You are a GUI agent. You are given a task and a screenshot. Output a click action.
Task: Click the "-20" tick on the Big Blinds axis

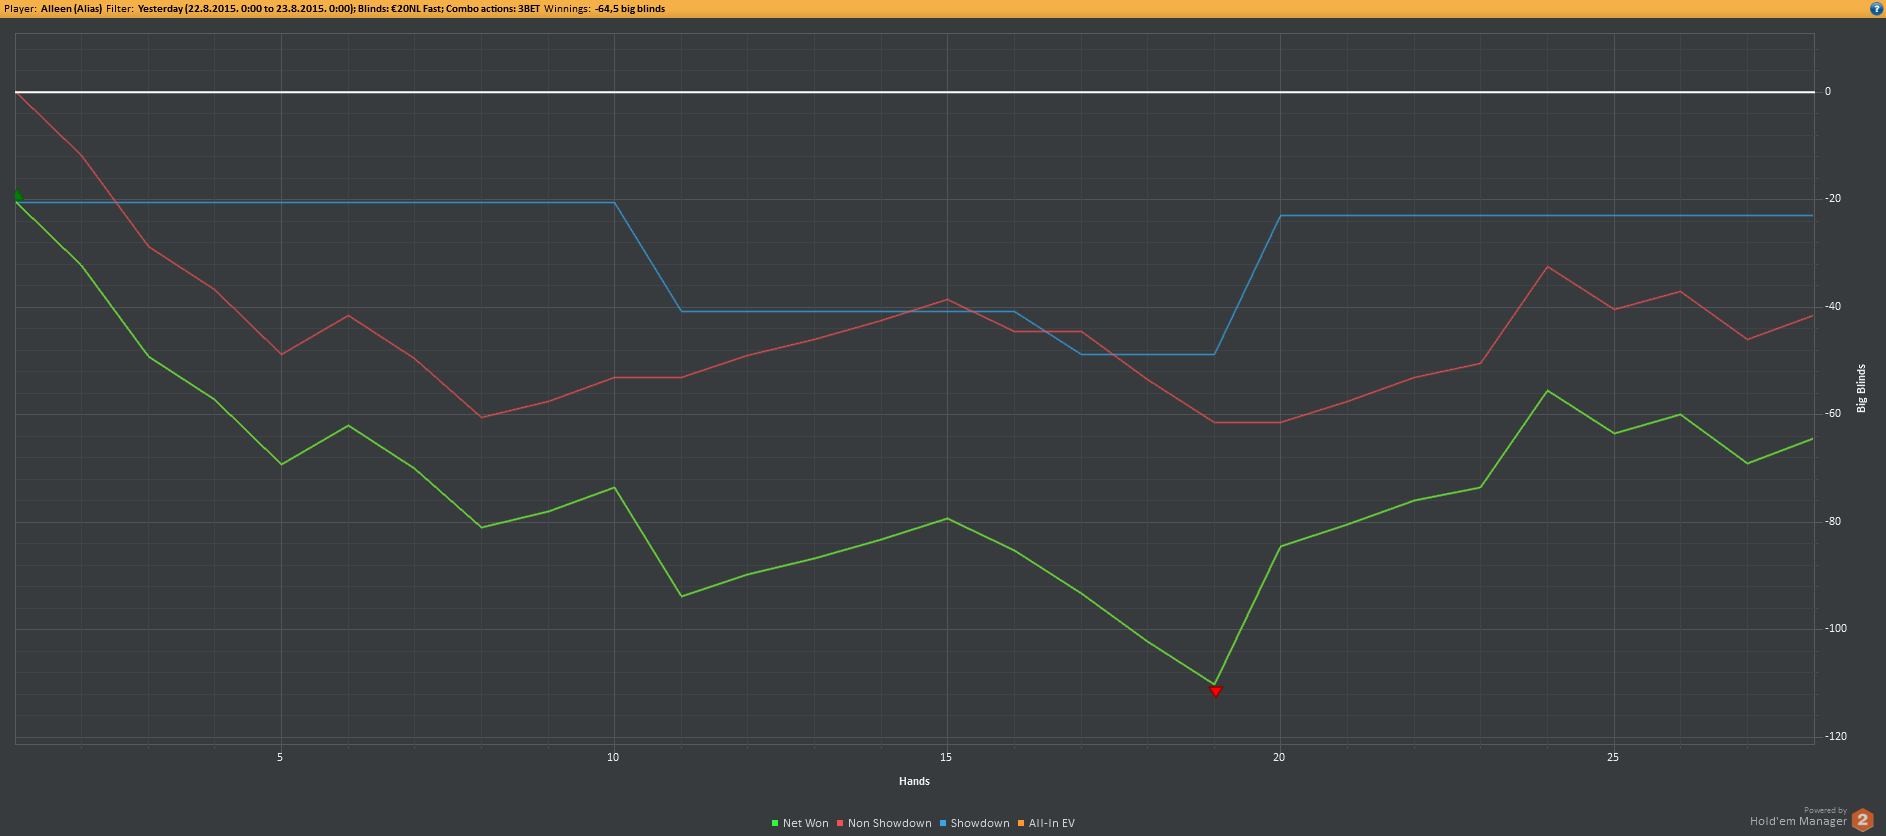[1832, 198]
